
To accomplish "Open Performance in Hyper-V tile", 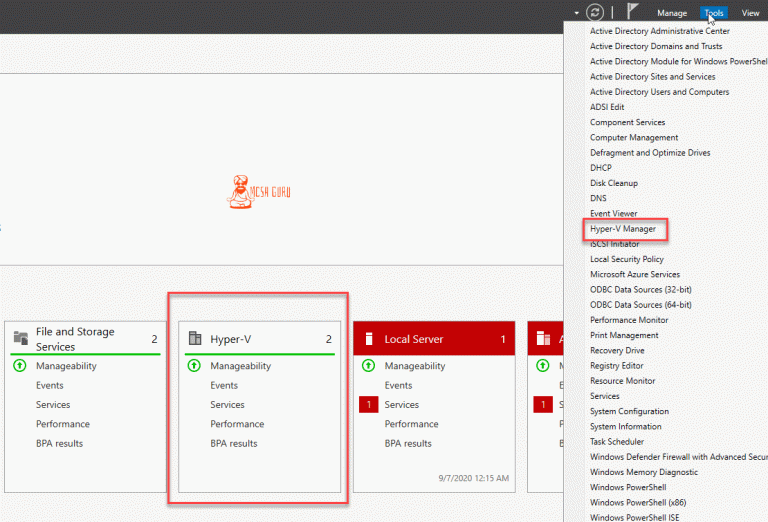I will click(x=237, y=424).
